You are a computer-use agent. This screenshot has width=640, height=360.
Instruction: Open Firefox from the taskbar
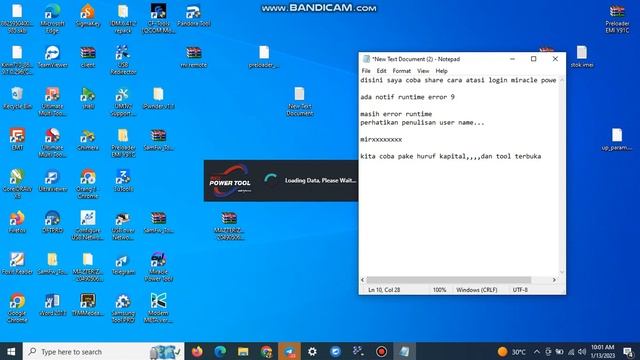(197, 351)
